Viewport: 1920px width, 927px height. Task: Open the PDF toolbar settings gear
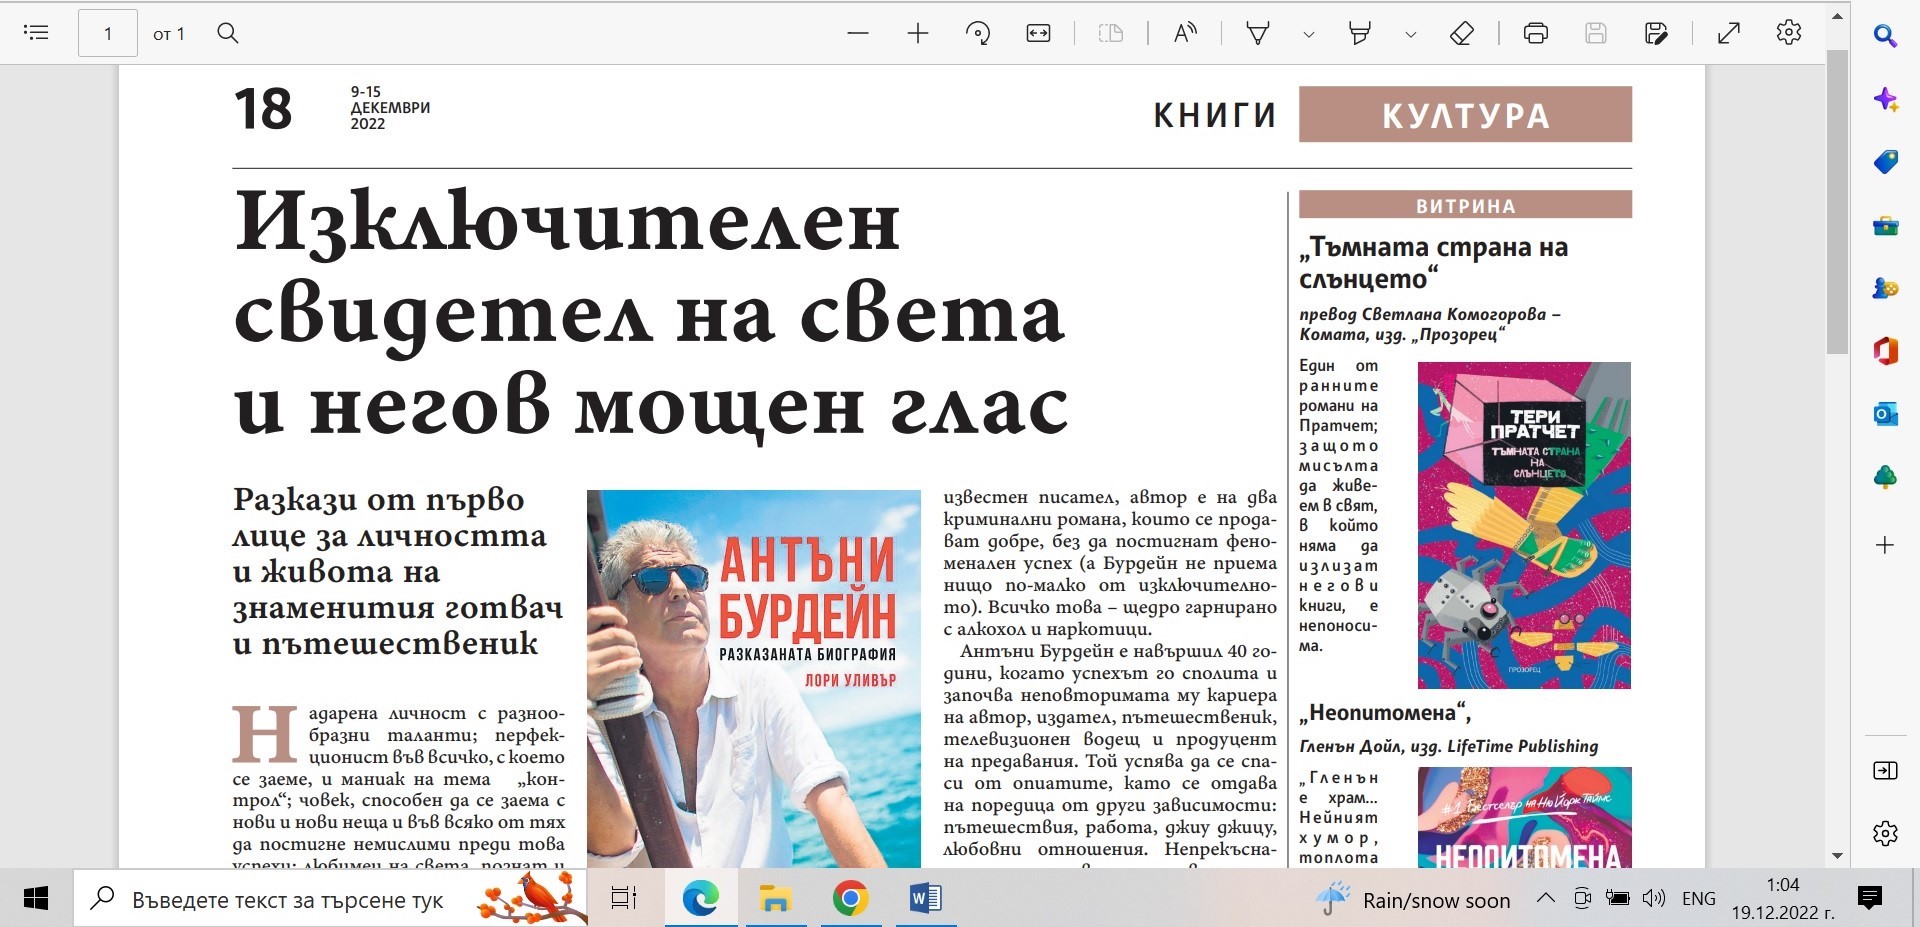pos(1789,33)
